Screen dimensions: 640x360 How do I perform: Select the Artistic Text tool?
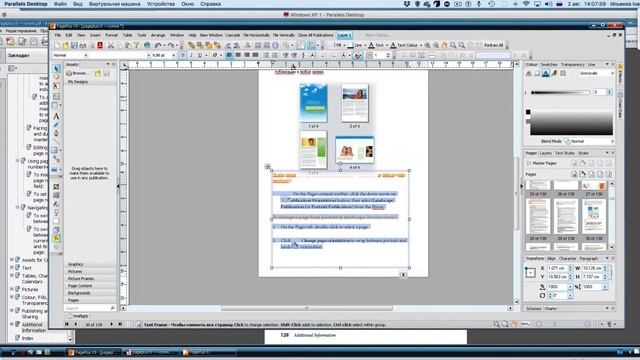point(56,116)
